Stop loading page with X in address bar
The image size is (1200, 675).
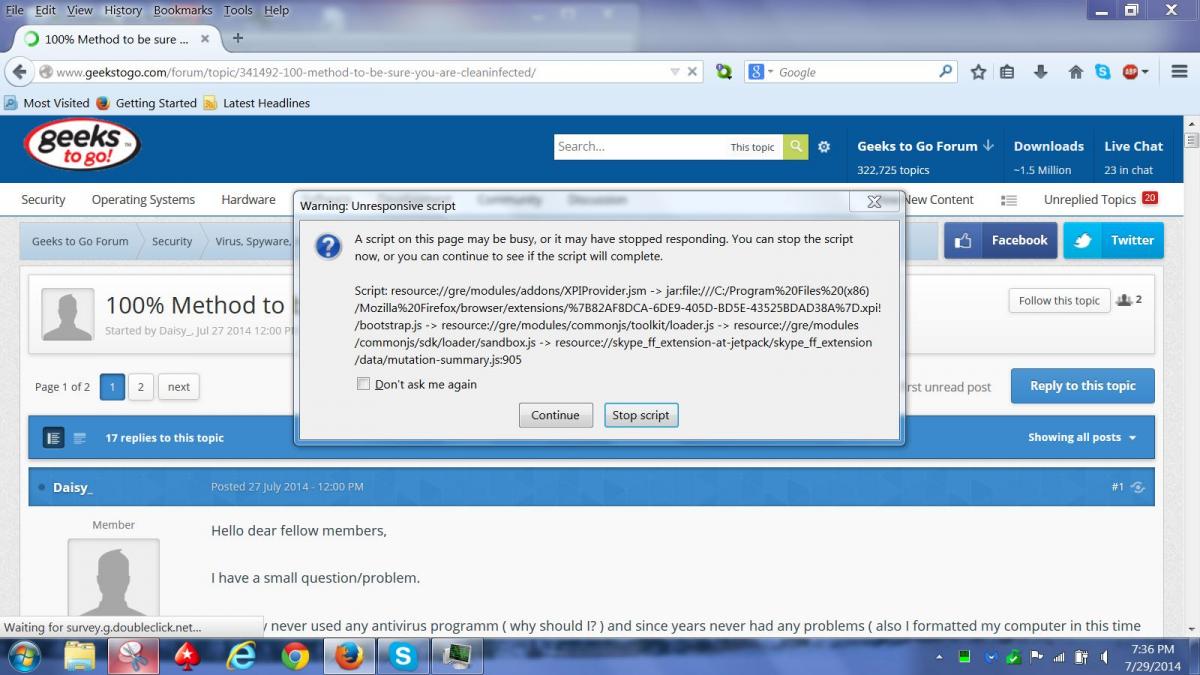pos(692,72)
